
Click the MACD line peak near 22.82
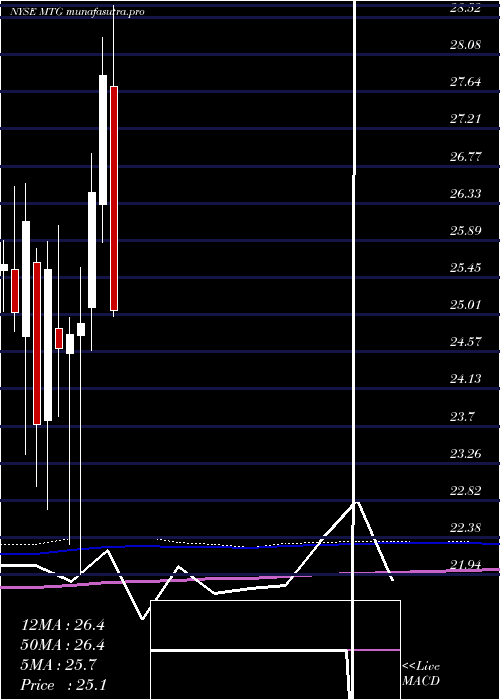pyautogui.click(x=356, y=503)
